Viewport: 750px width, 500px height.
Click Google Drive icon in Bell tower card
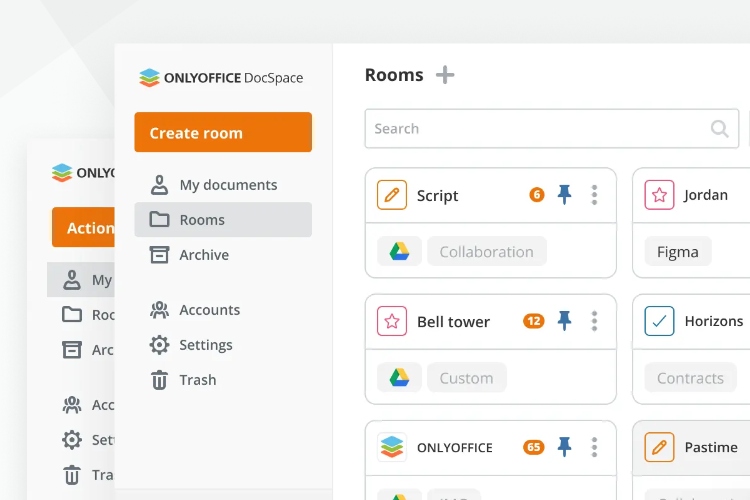pyautogui.click(x=399, y=378)
